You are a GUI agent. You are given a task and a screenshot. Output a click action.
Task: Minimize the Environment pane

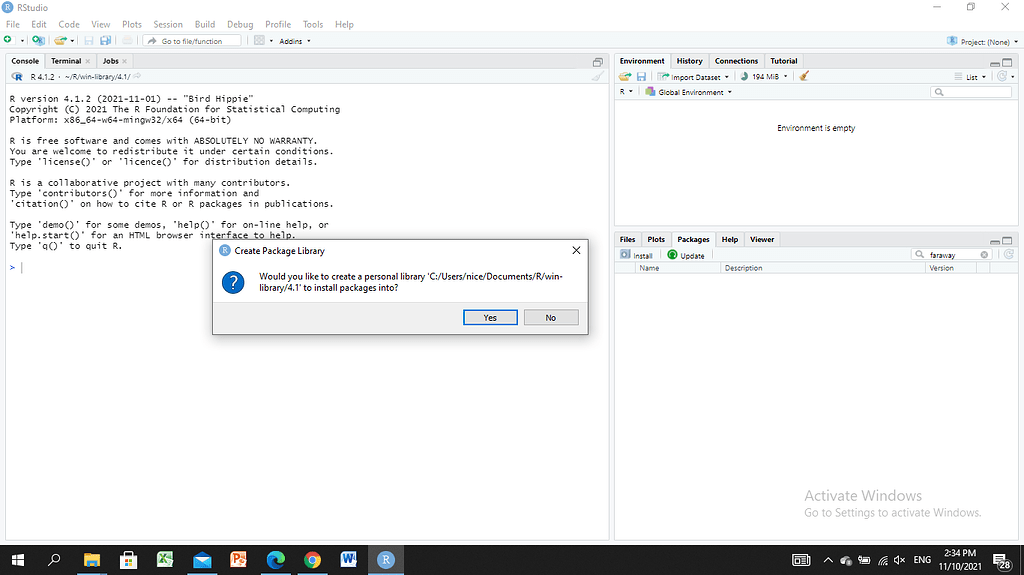[995, 64]
